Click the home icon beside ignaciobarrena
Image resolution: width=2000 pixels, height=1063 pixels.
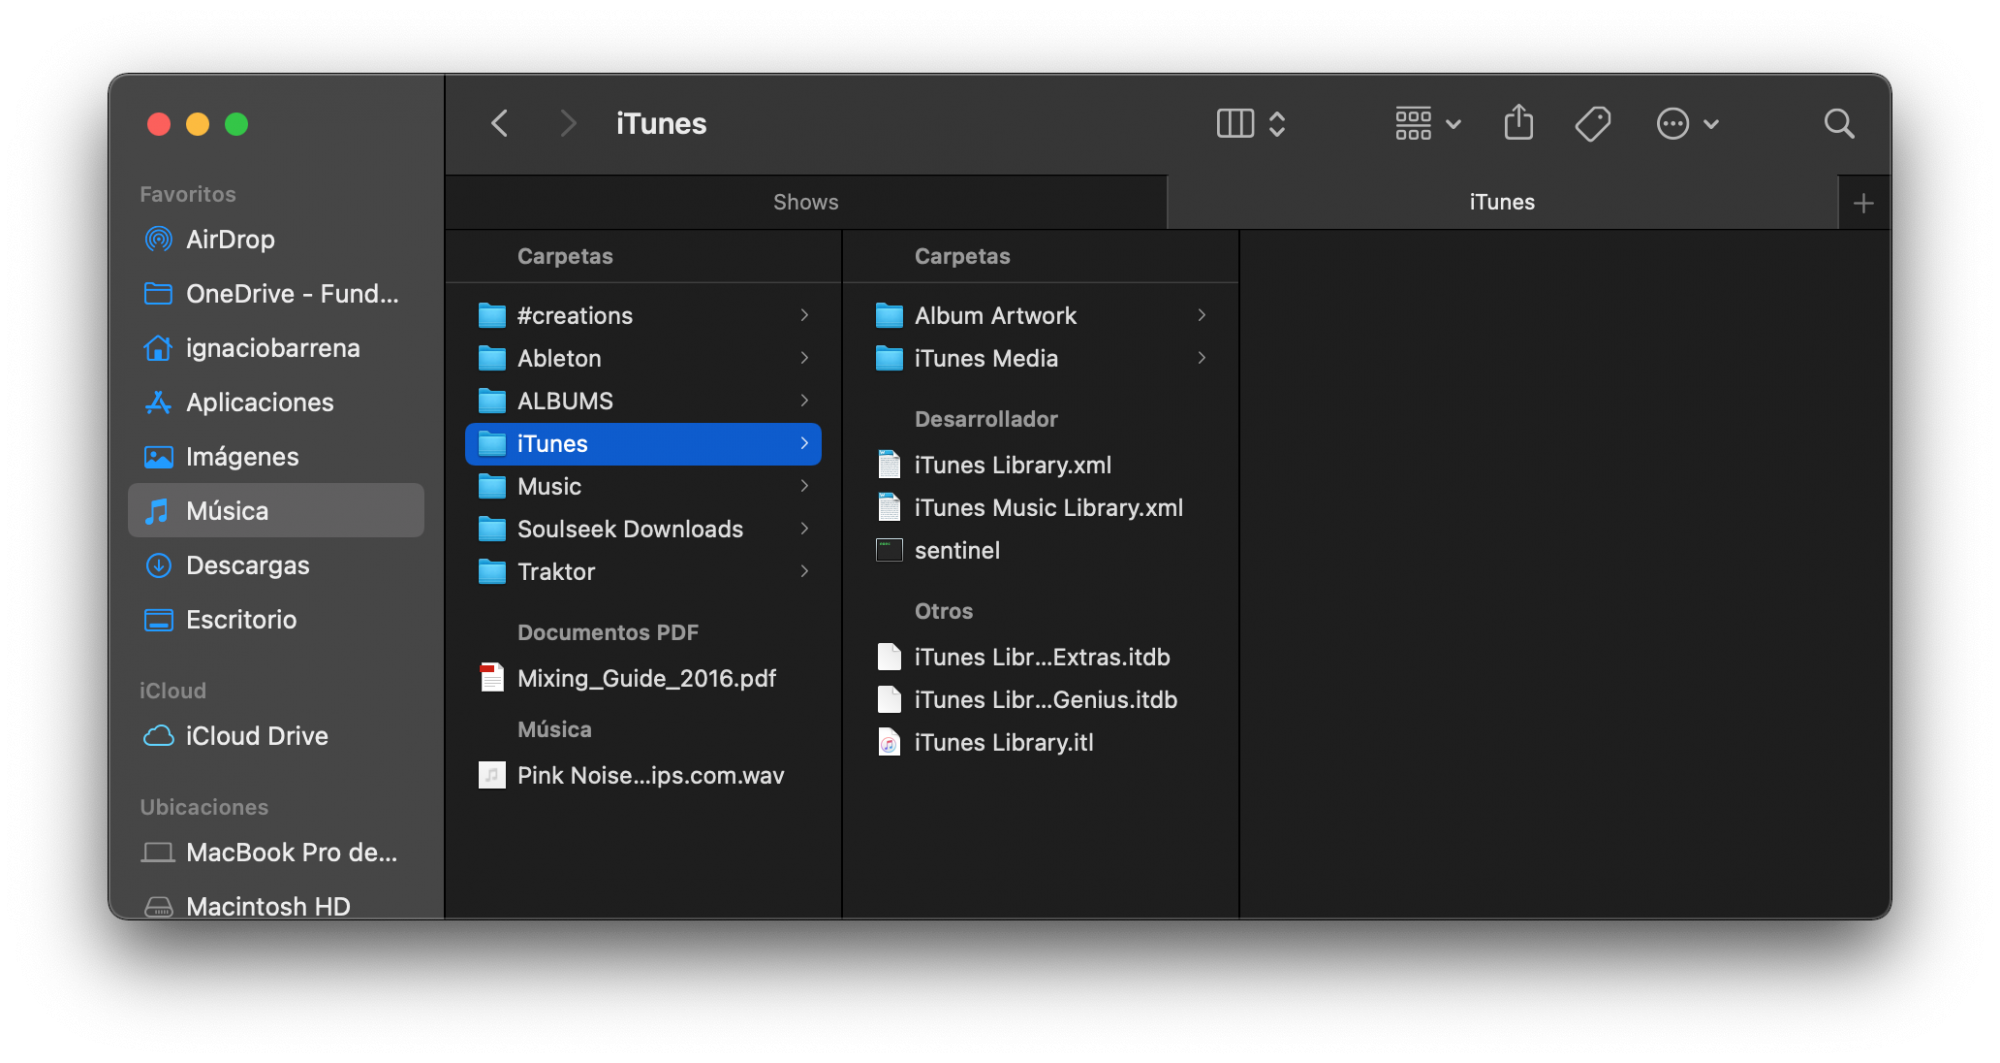158,348
